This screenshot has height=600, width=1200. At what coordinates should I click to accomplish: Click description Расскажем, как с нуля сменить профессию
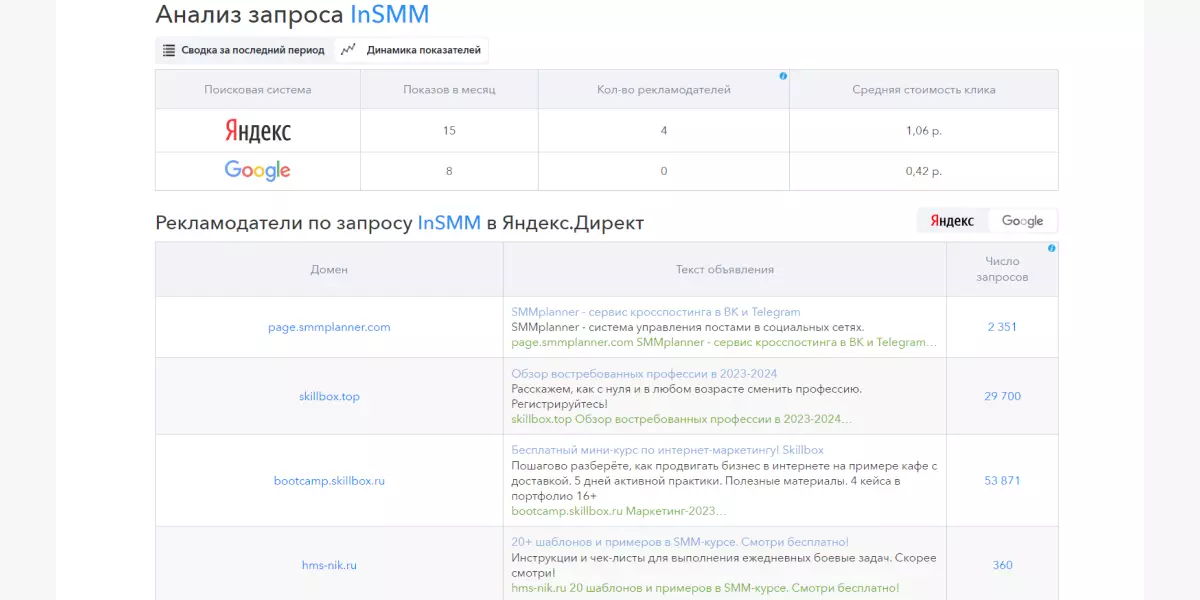pyautogui.click(x=687, y=396)
